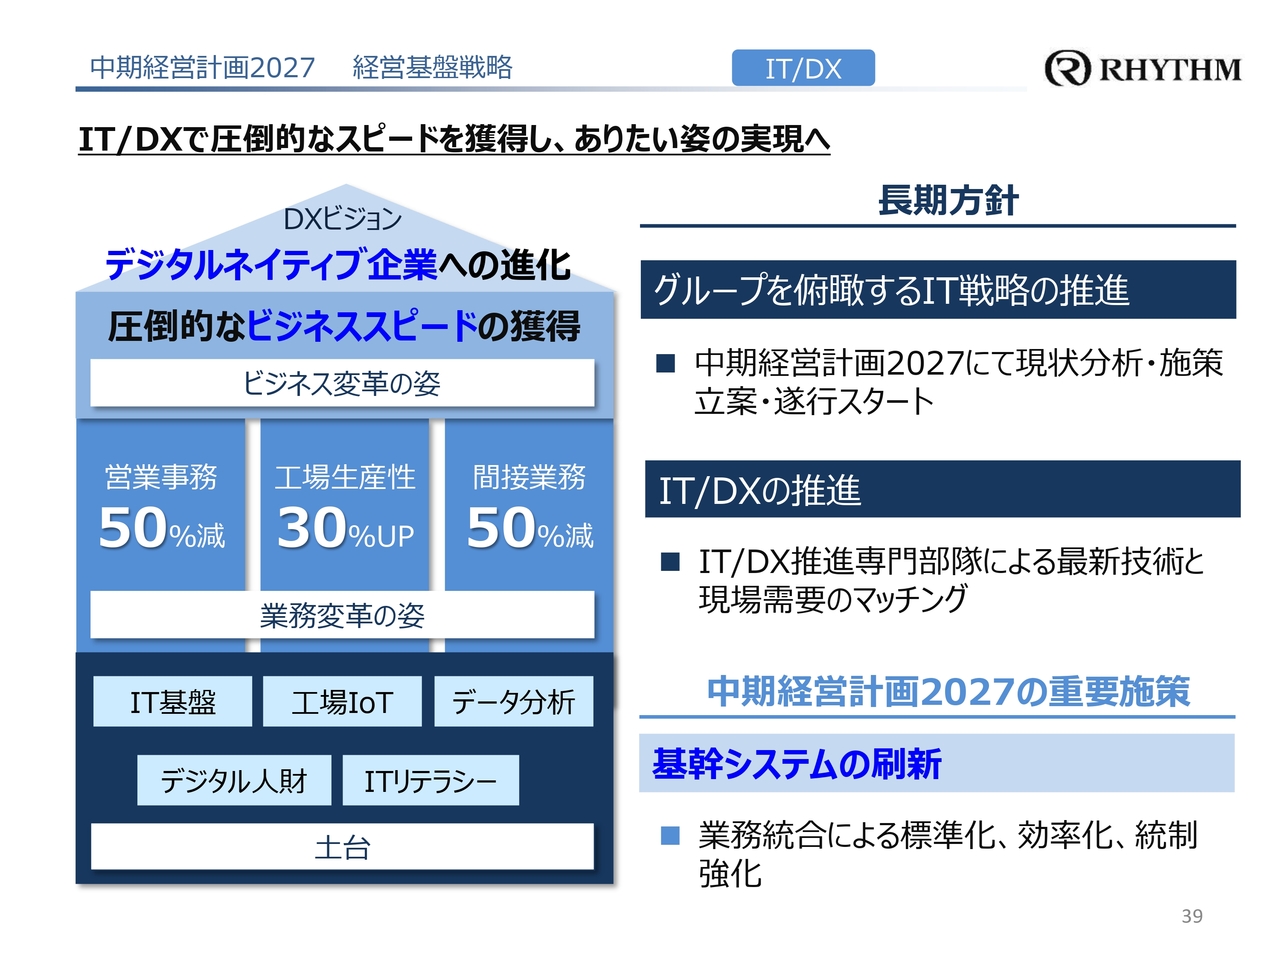Viewport: 1280px width, 960px height.
Task: Click the blue IT/DX badge in the header
Action: [x=803, y=68]
